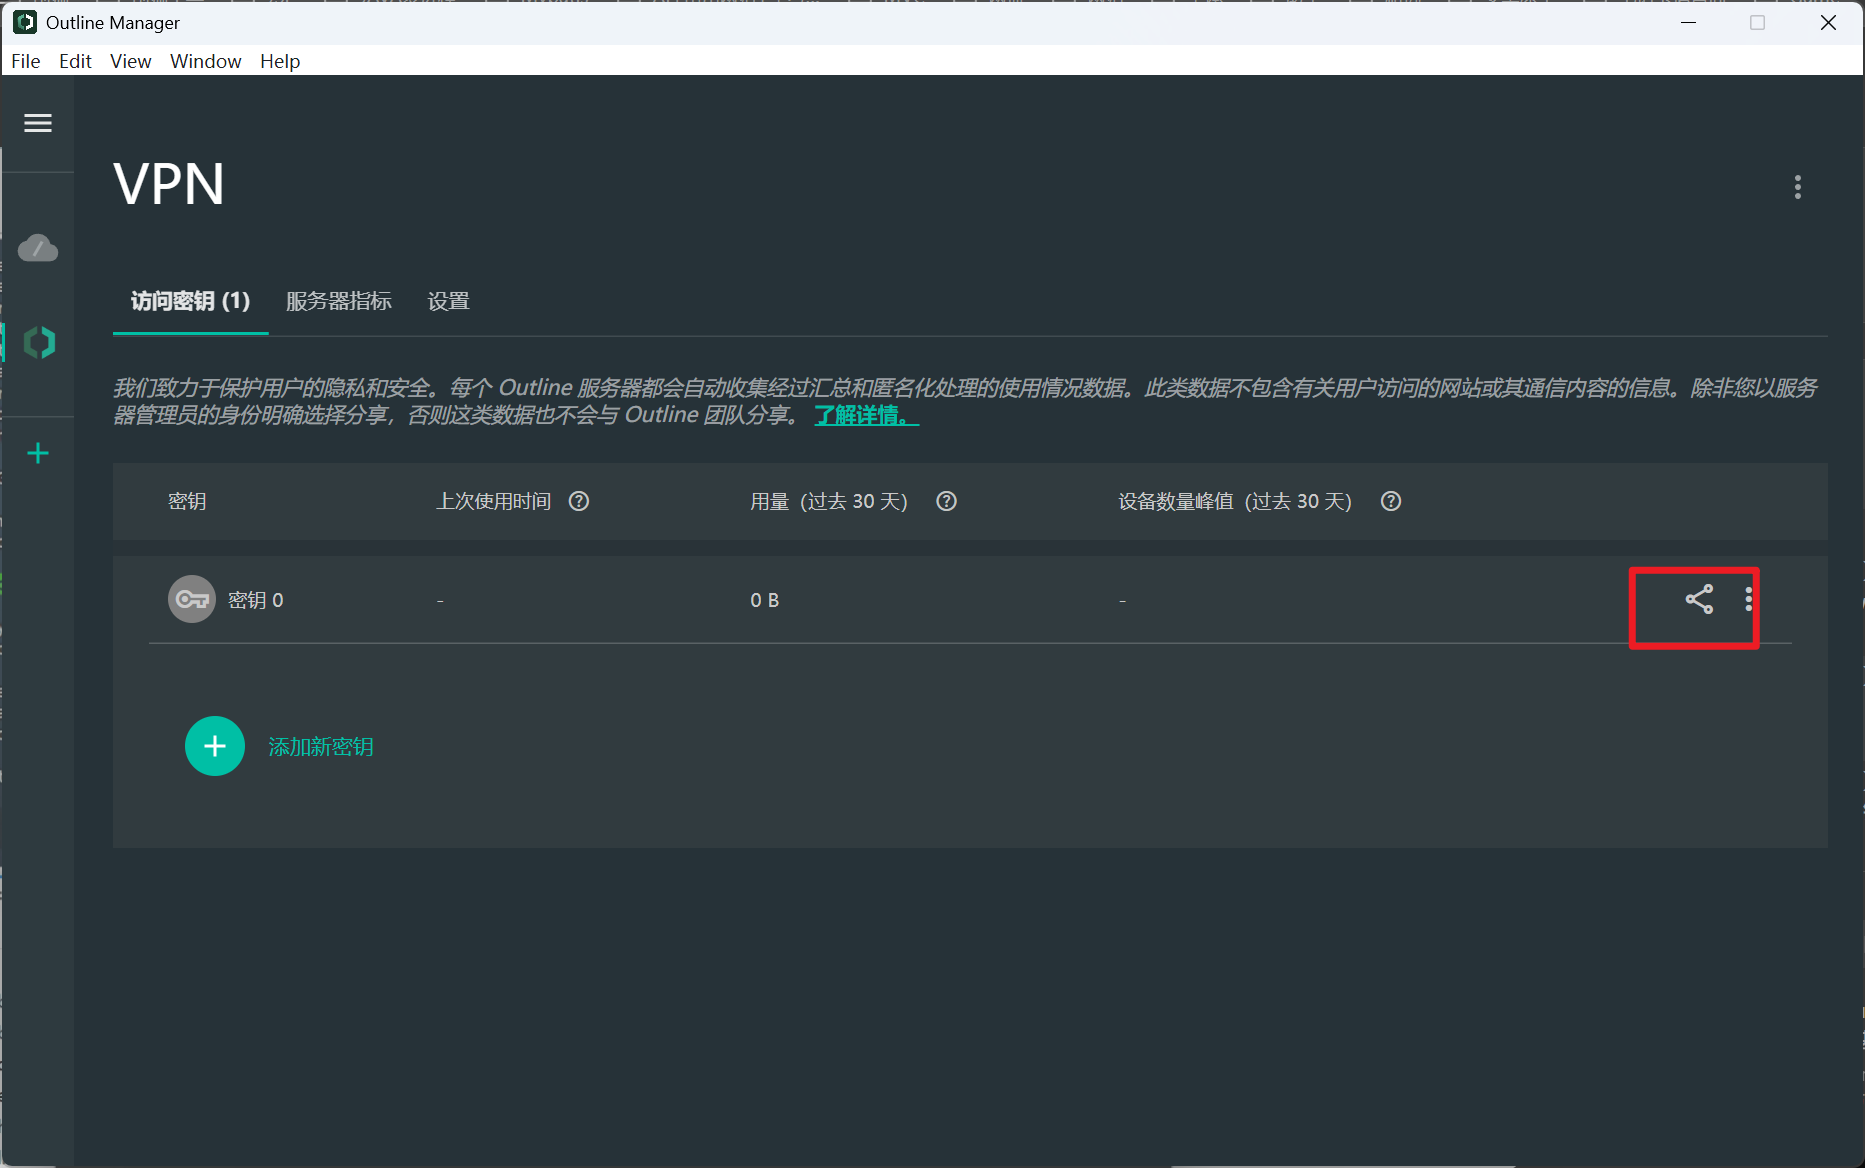This screenshot has height=1168, width=1865.
Task: Show help for 用量 (过去 30 天) column
Action: [x=946, y=501]
